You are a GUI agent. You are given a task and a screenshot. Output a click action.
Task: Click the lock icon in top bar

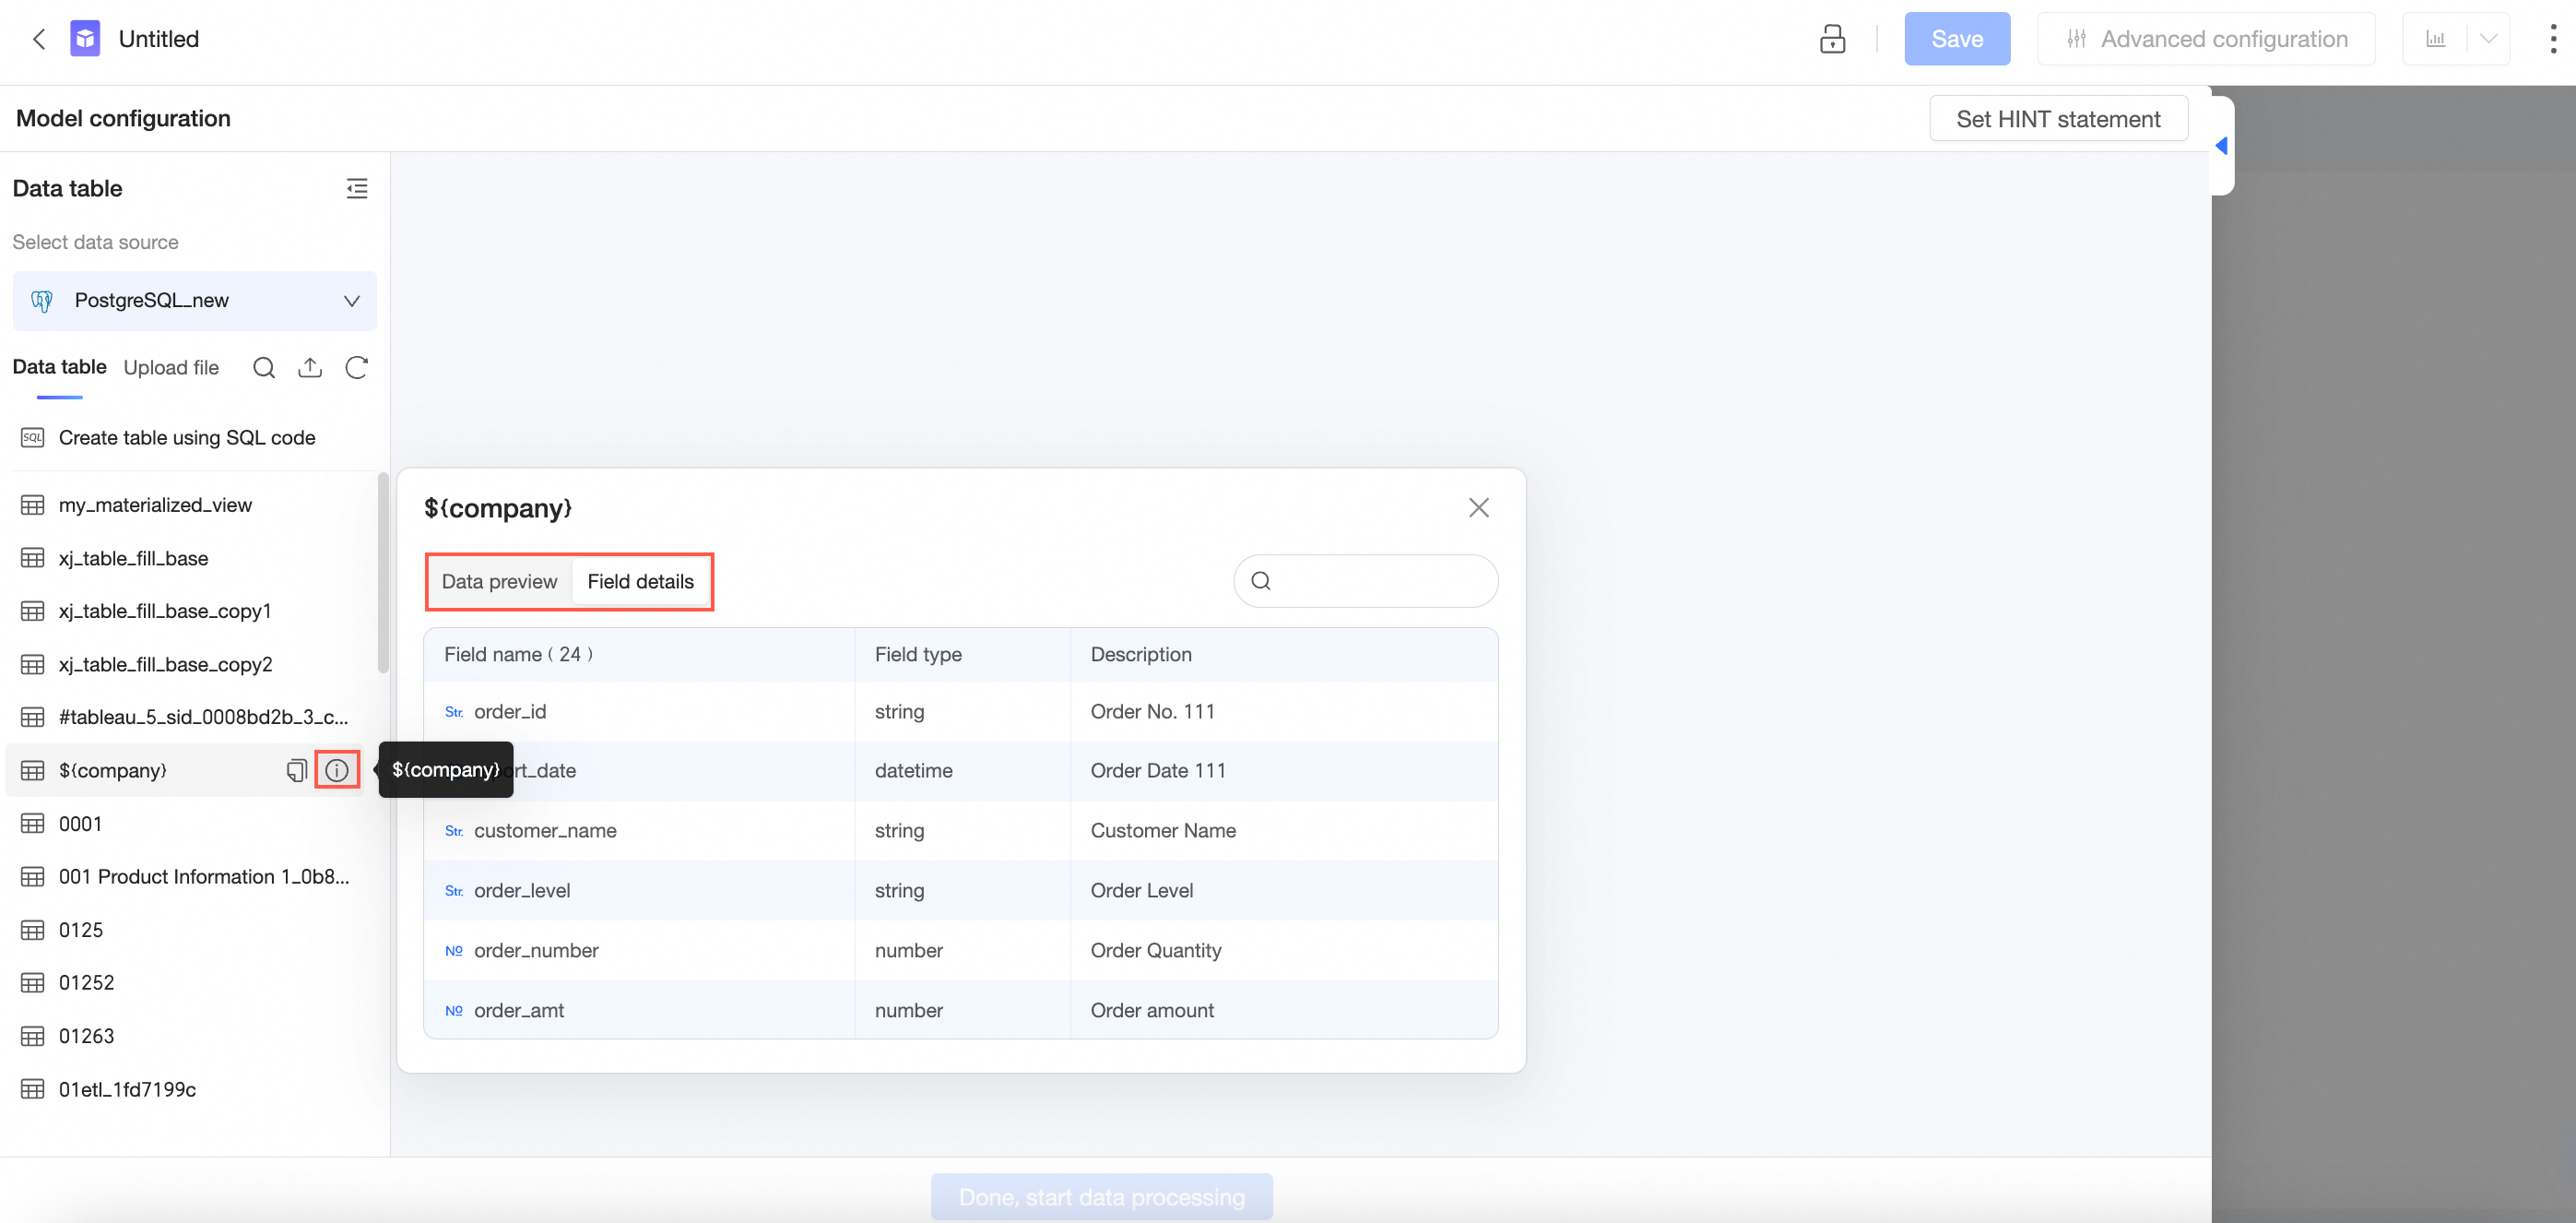click(1831, 39)
